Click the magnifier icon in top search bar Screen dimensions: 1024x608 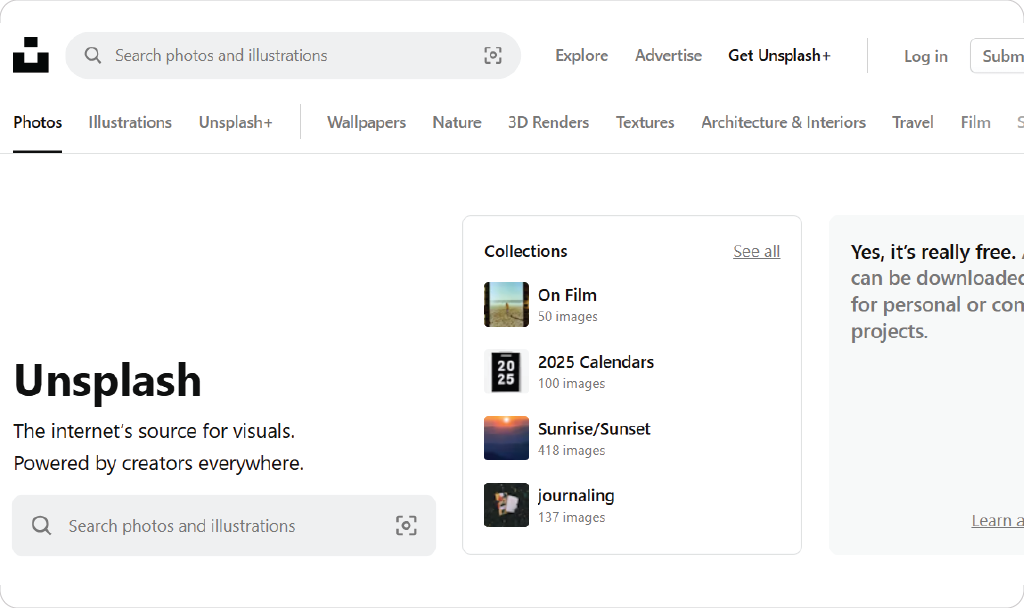coord(93,56)
